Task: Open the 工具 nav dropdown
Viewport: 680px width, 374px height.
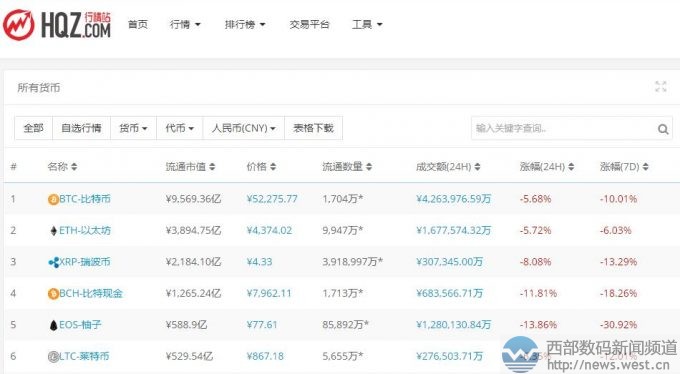Action: point(367,25)
